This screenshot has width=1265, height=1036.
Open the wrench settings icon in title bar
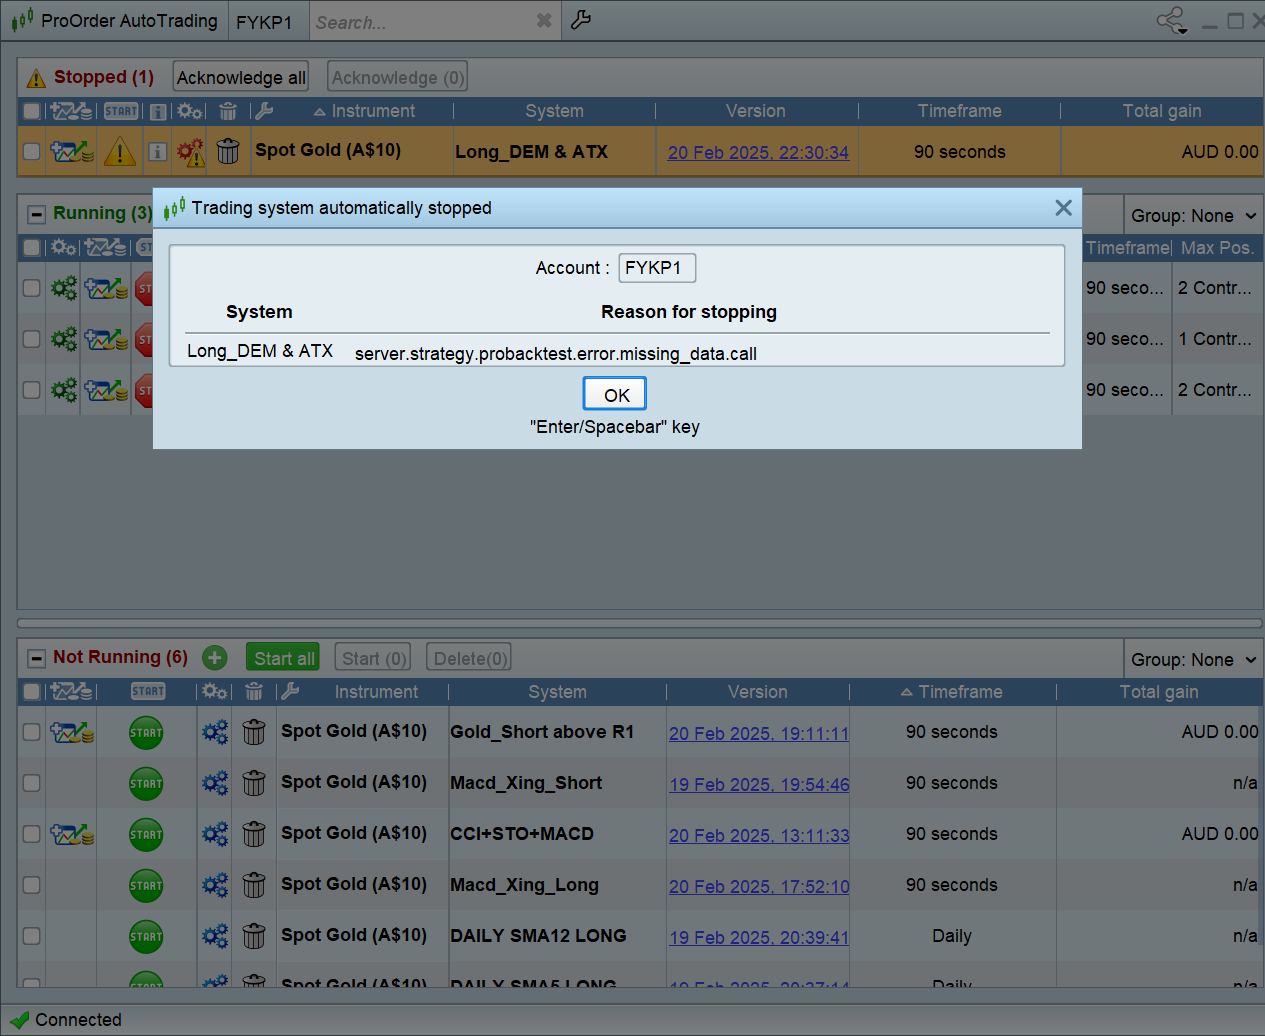click(581, 20)
